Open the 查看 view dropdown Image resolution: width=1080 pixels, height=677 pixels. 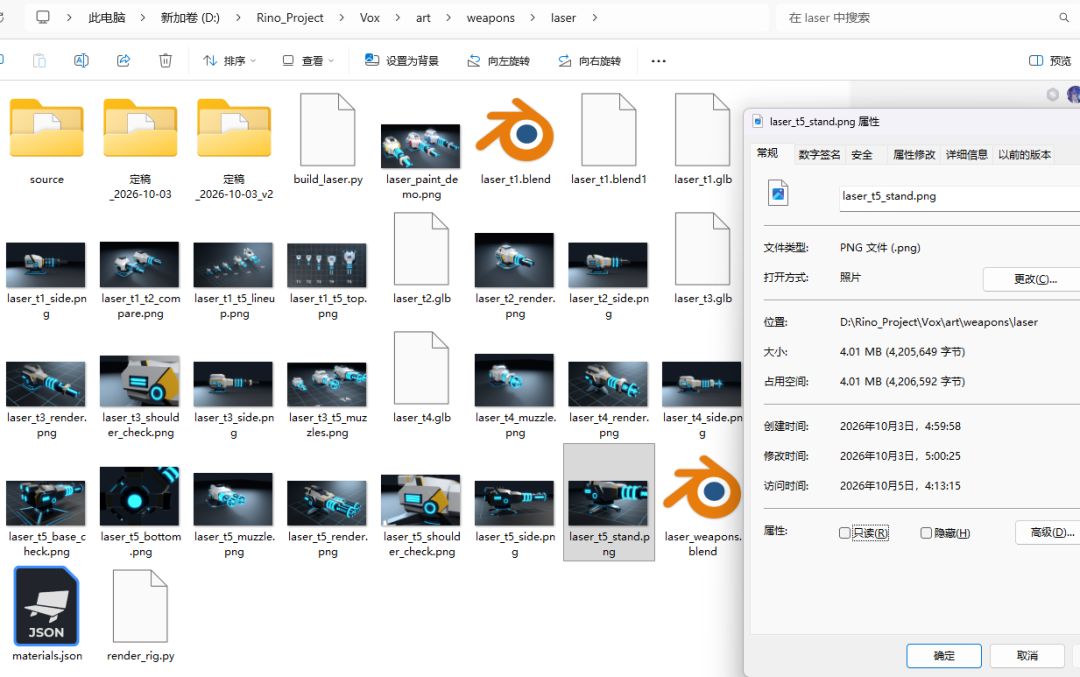click(x=308, y=61)
